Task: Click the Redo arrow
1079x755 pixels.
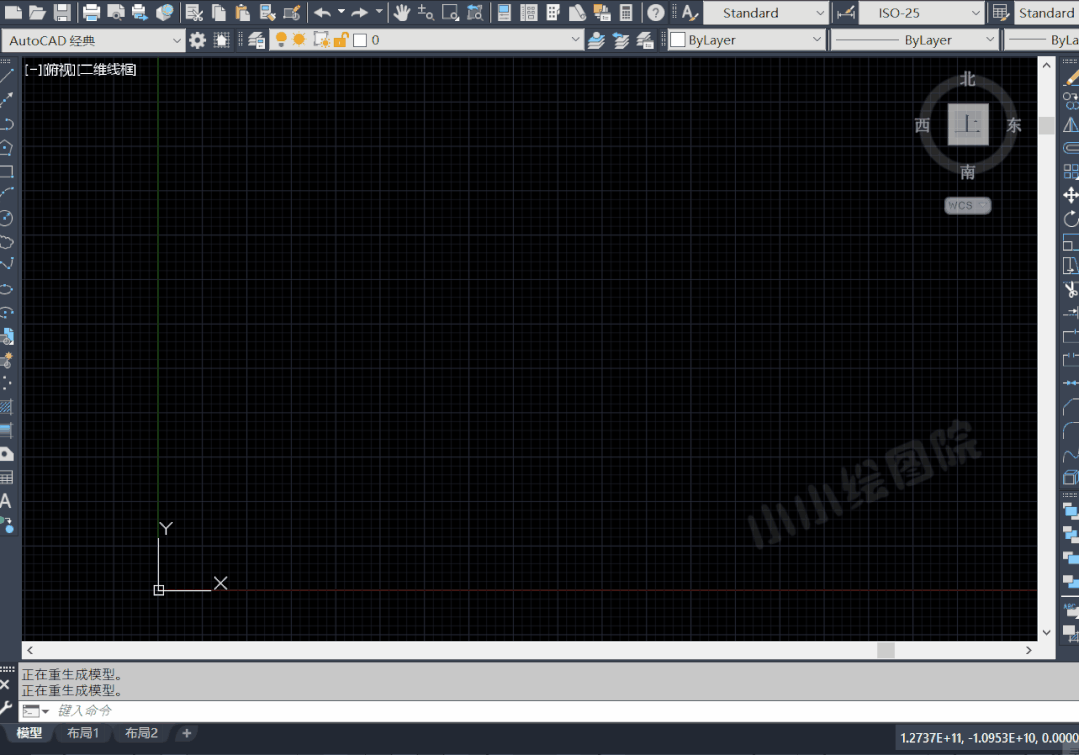Action: point(359,12)
